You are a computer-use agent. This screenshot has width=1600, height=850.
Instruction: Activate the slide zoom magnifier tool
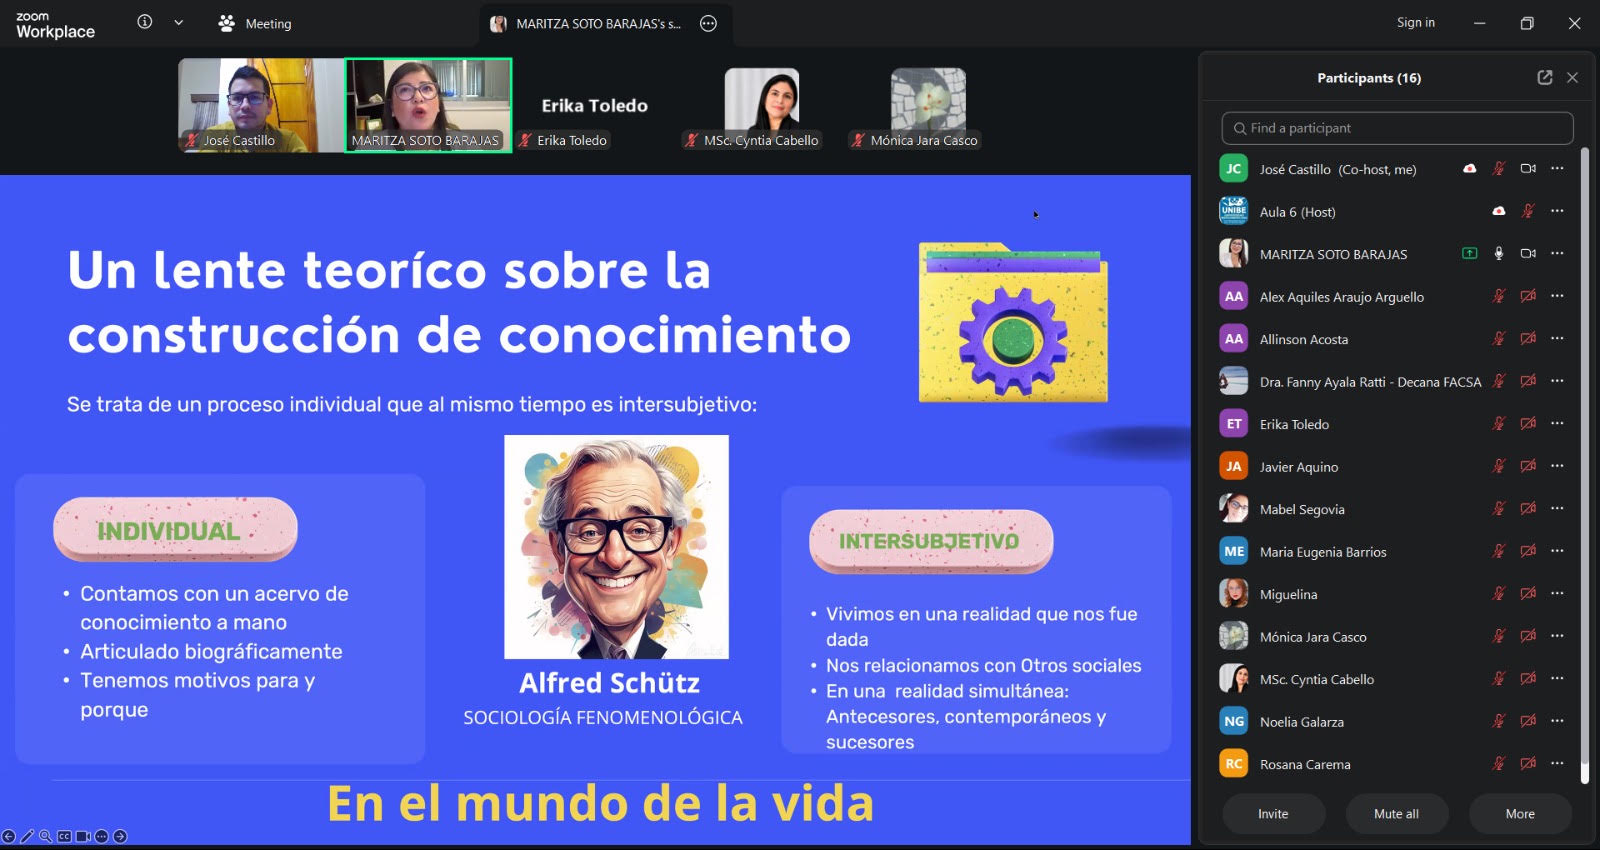click(x=45, y=836)
